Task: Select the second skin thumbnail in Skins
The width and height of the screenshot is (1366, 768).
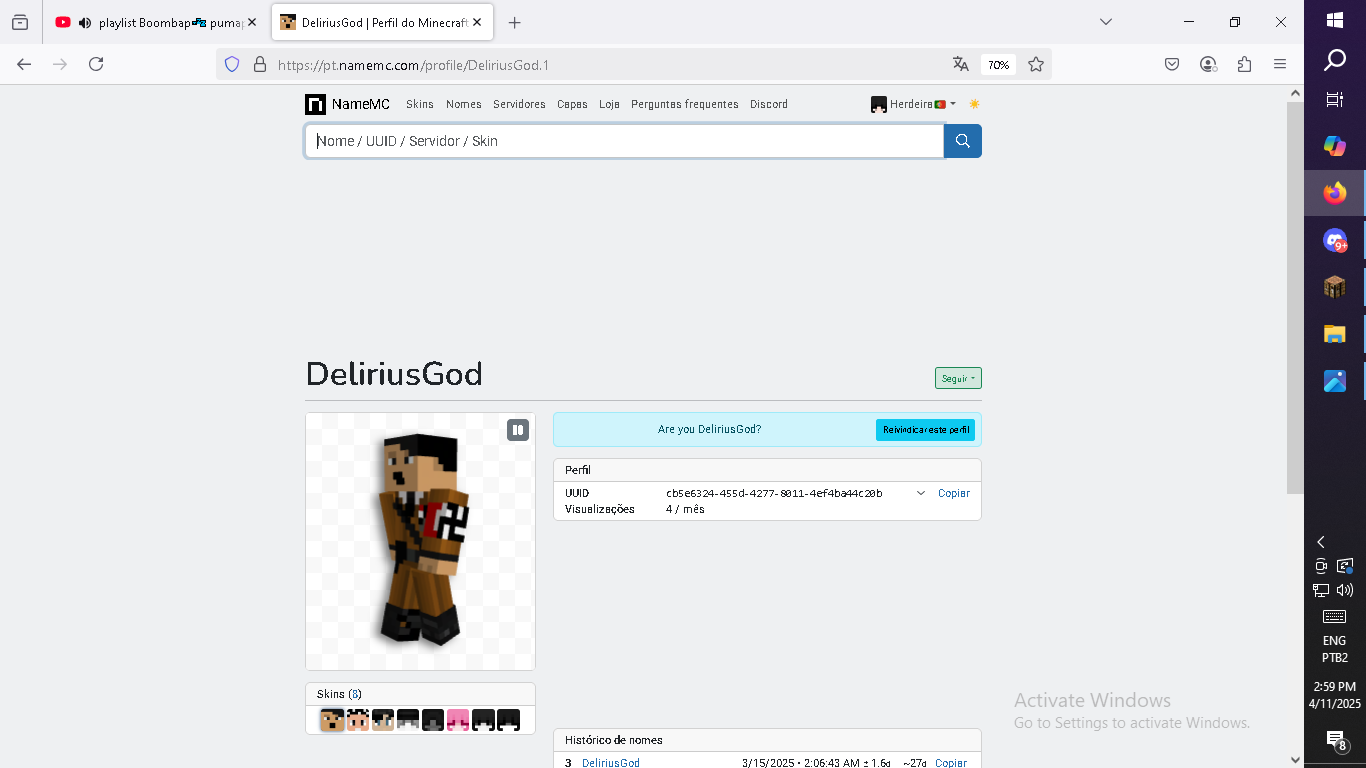Action: pyautogui.click(x=357, y=720)
